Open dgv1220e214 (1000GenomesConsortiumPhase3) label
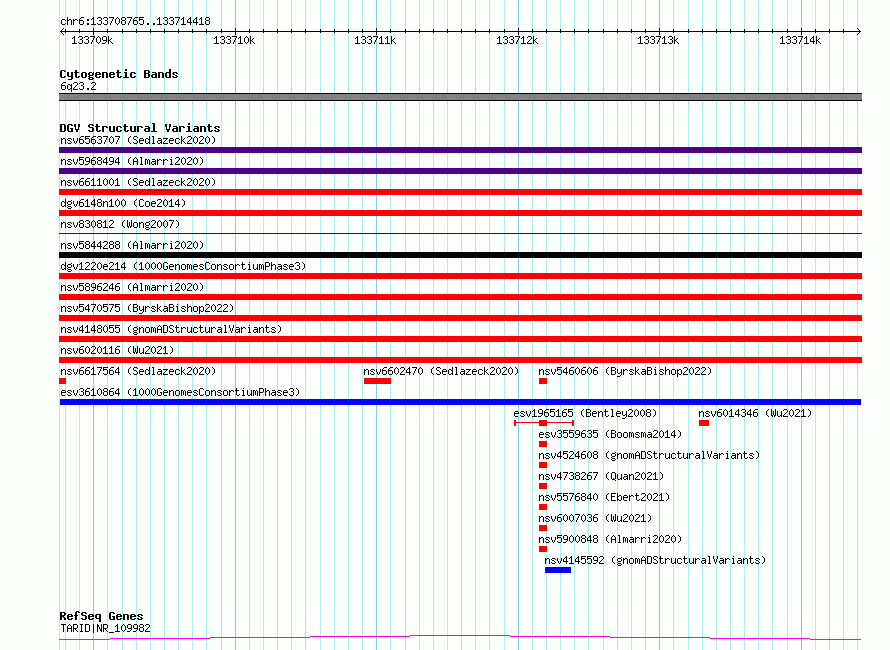Image resolution: width=890 pixels, height=650 pixels. [183, 266]
